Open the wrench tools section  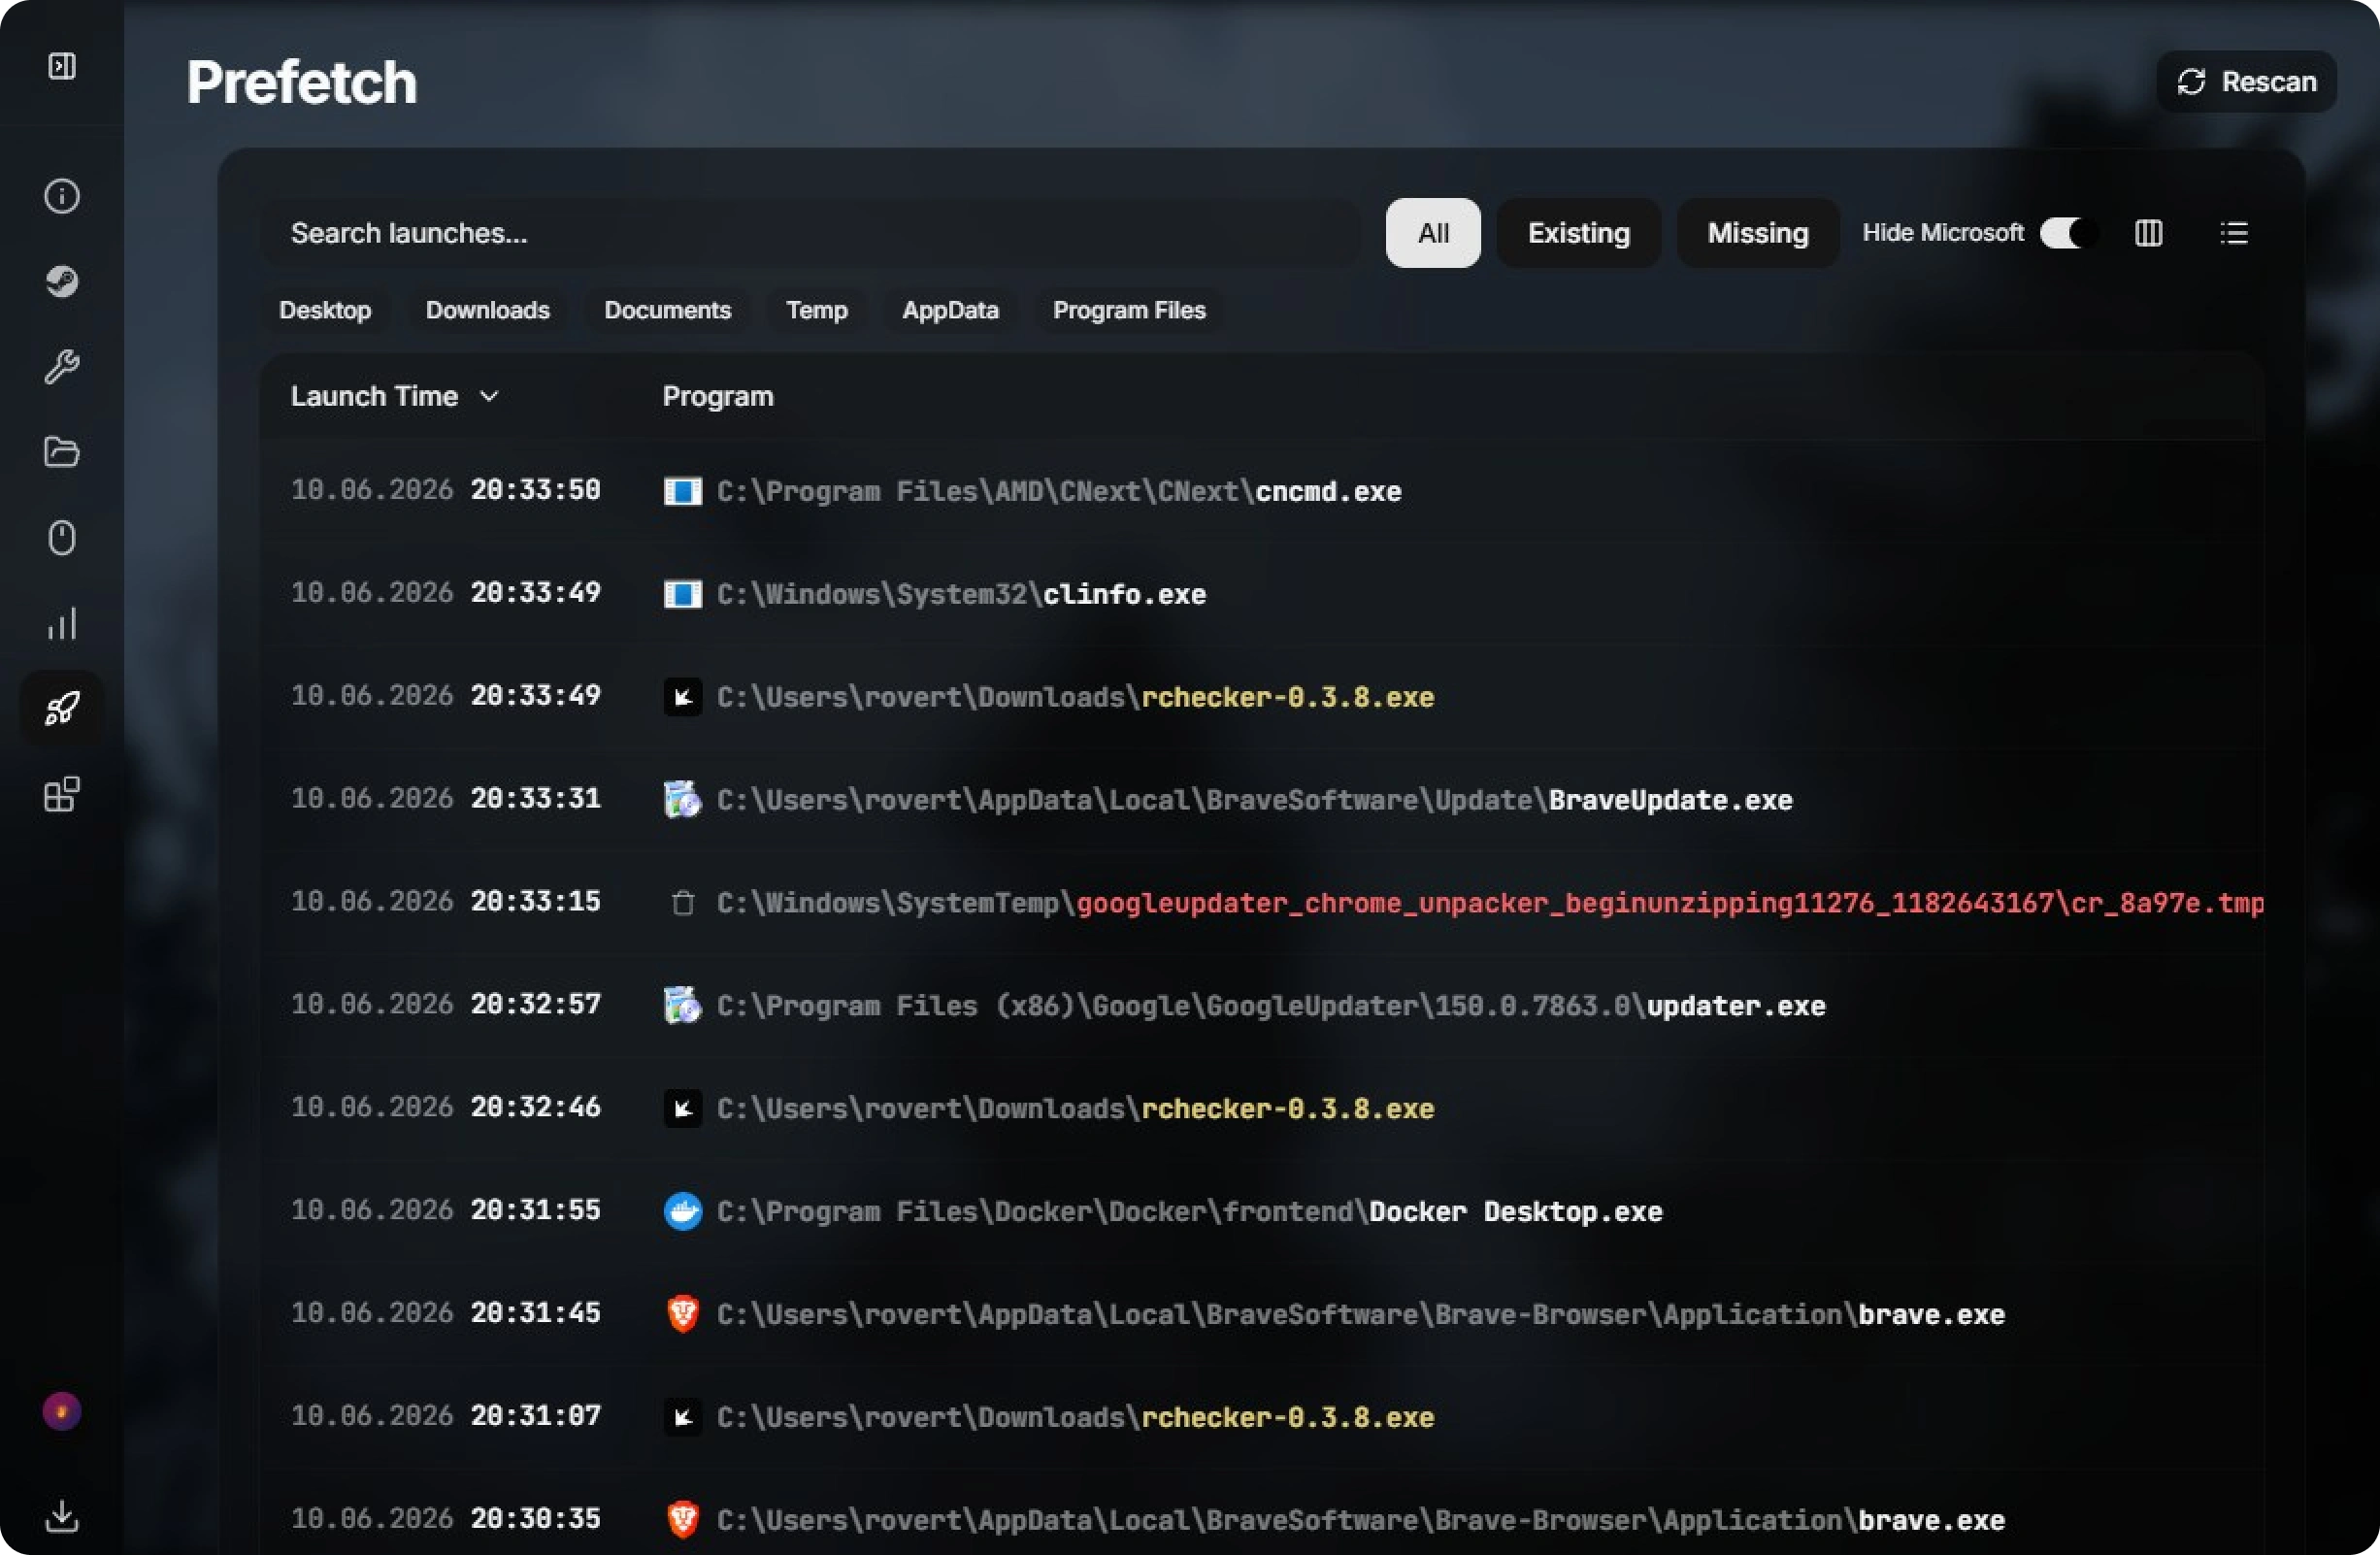coord(62,367)
